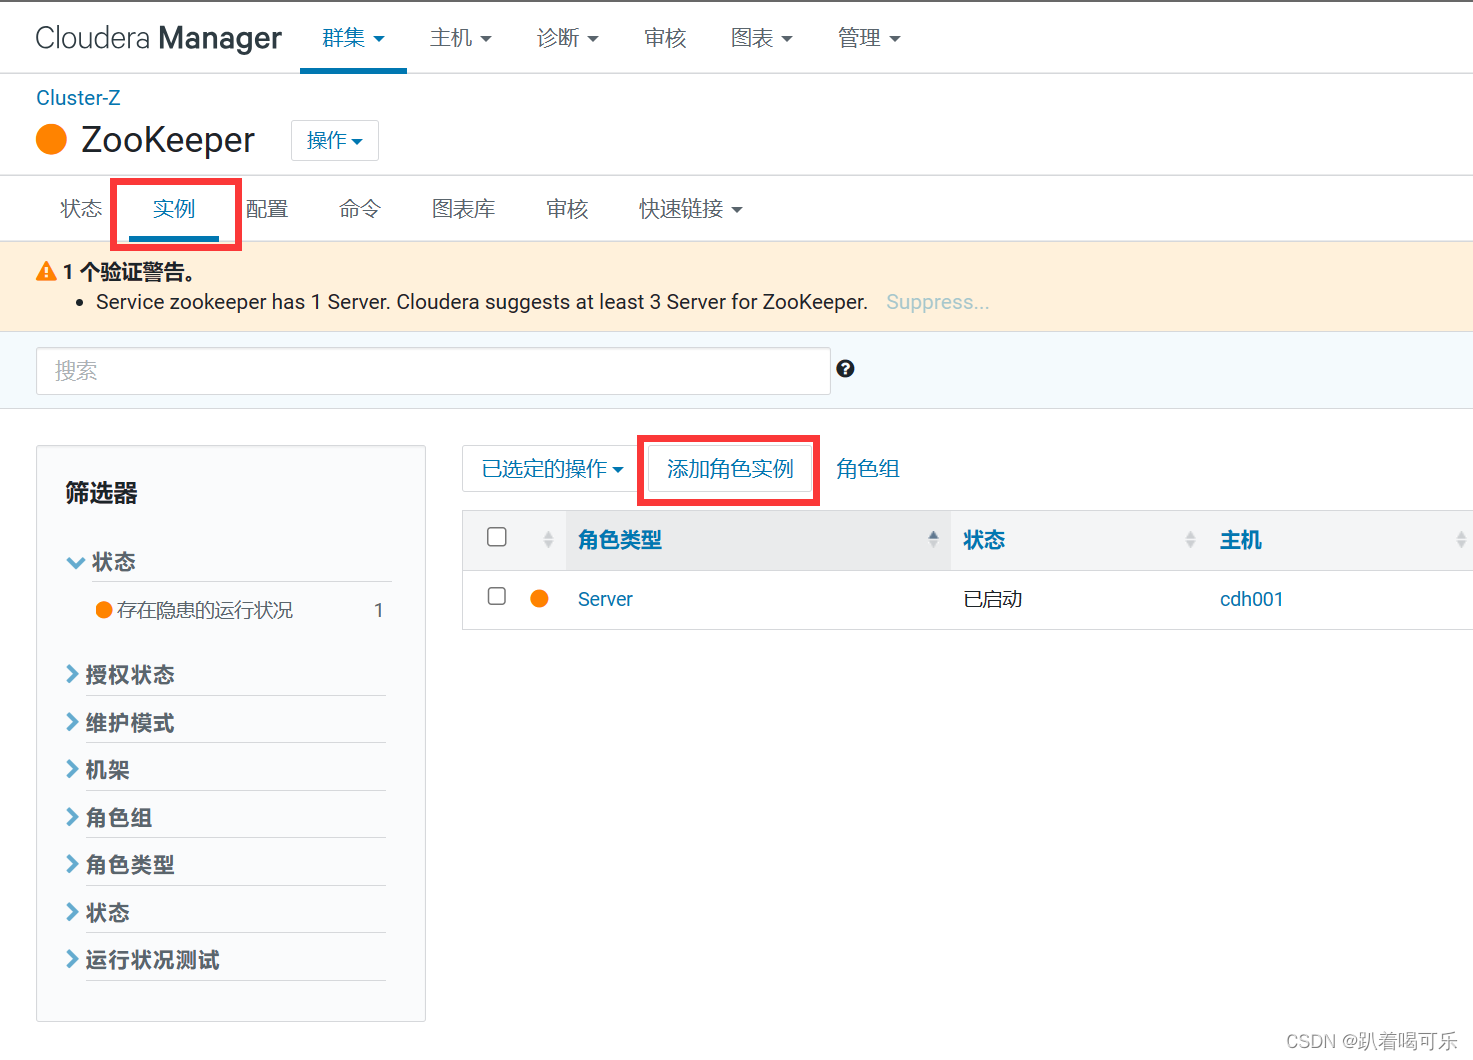The height and width of the screenshot is (1060, 1473).
Task: Open the 已选定的操作 dropdown
Action: (552, 468)
